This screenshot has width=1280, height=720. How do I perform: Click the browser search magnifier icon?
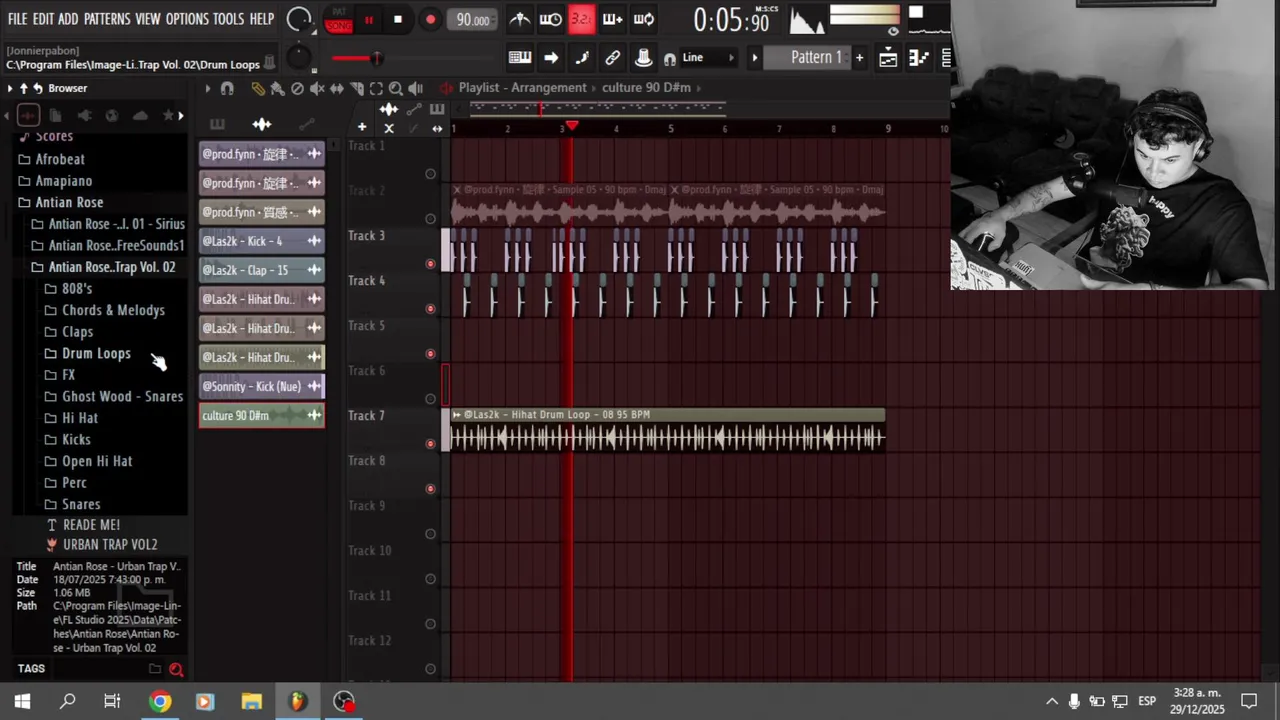(x=176, y=670)
